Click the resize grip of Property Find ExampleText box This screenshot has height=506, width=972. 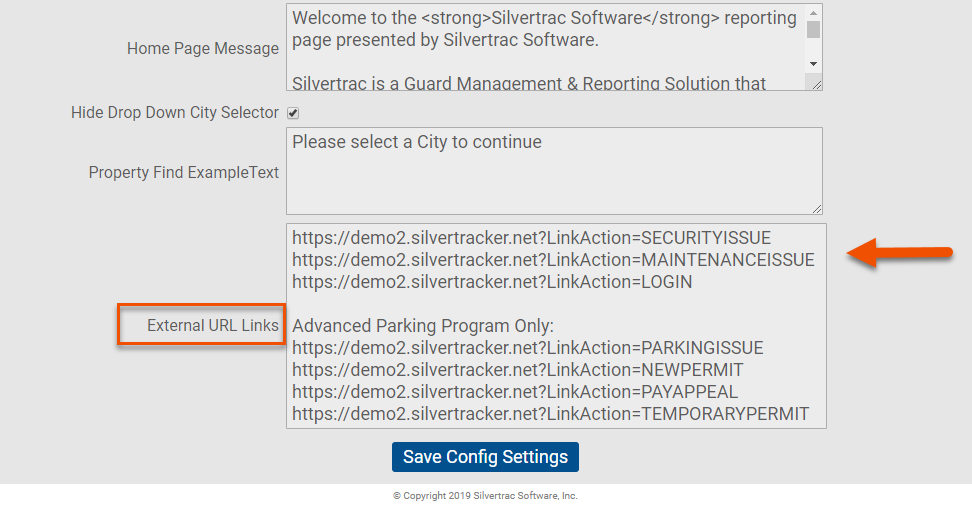[x=816, y=209]
